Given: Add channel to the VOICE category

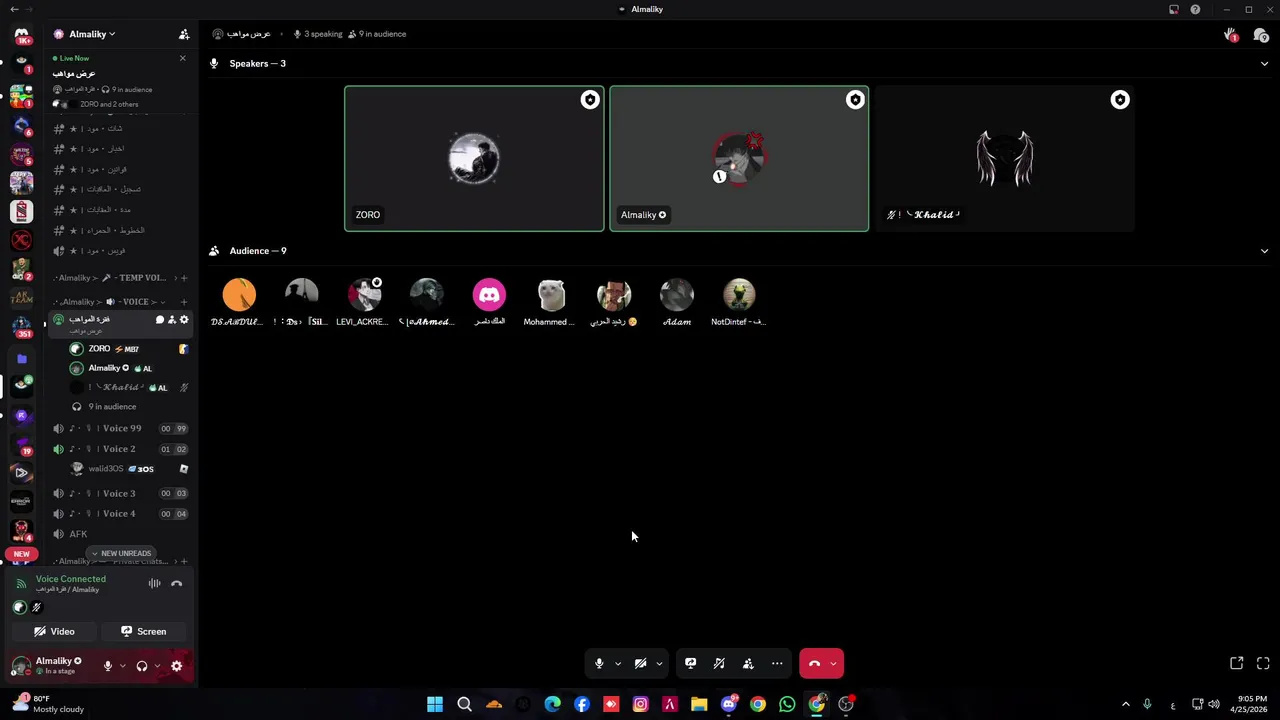Looking at the screenshot, I should [x=184, y=301].
